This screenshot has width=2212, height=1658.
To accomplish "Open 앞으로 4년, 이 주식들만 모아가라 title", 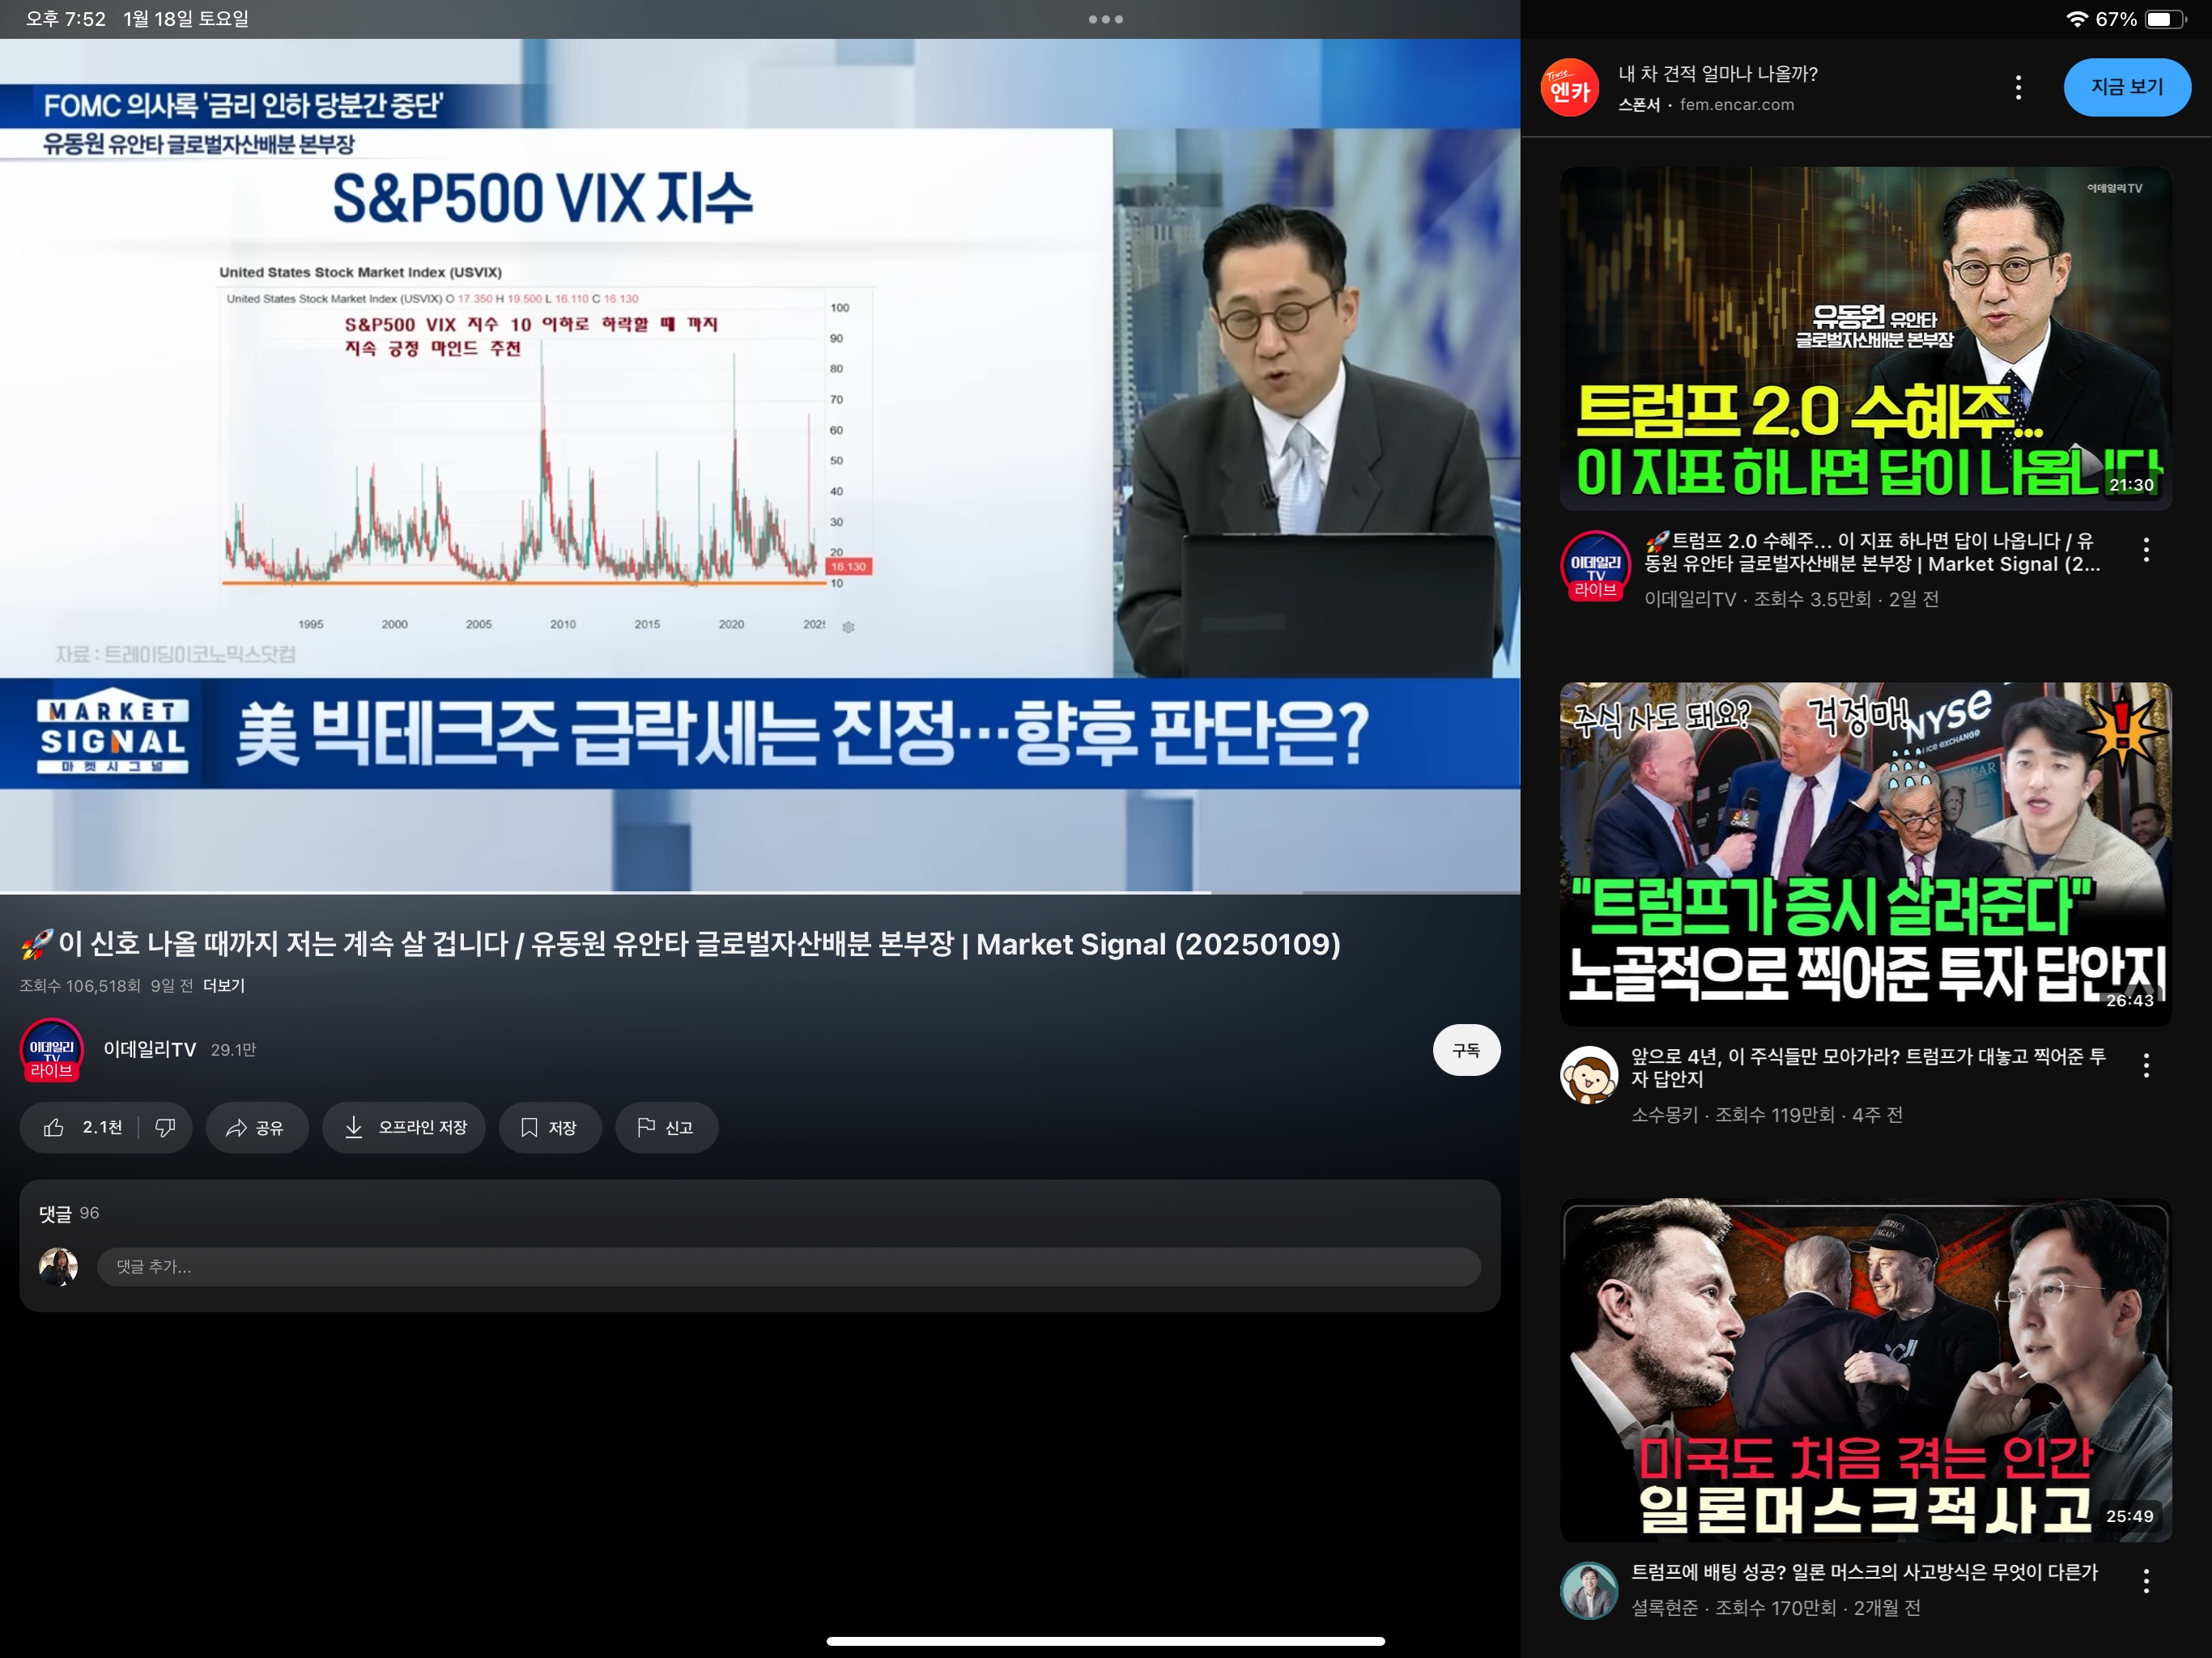I will 1868,1067.
